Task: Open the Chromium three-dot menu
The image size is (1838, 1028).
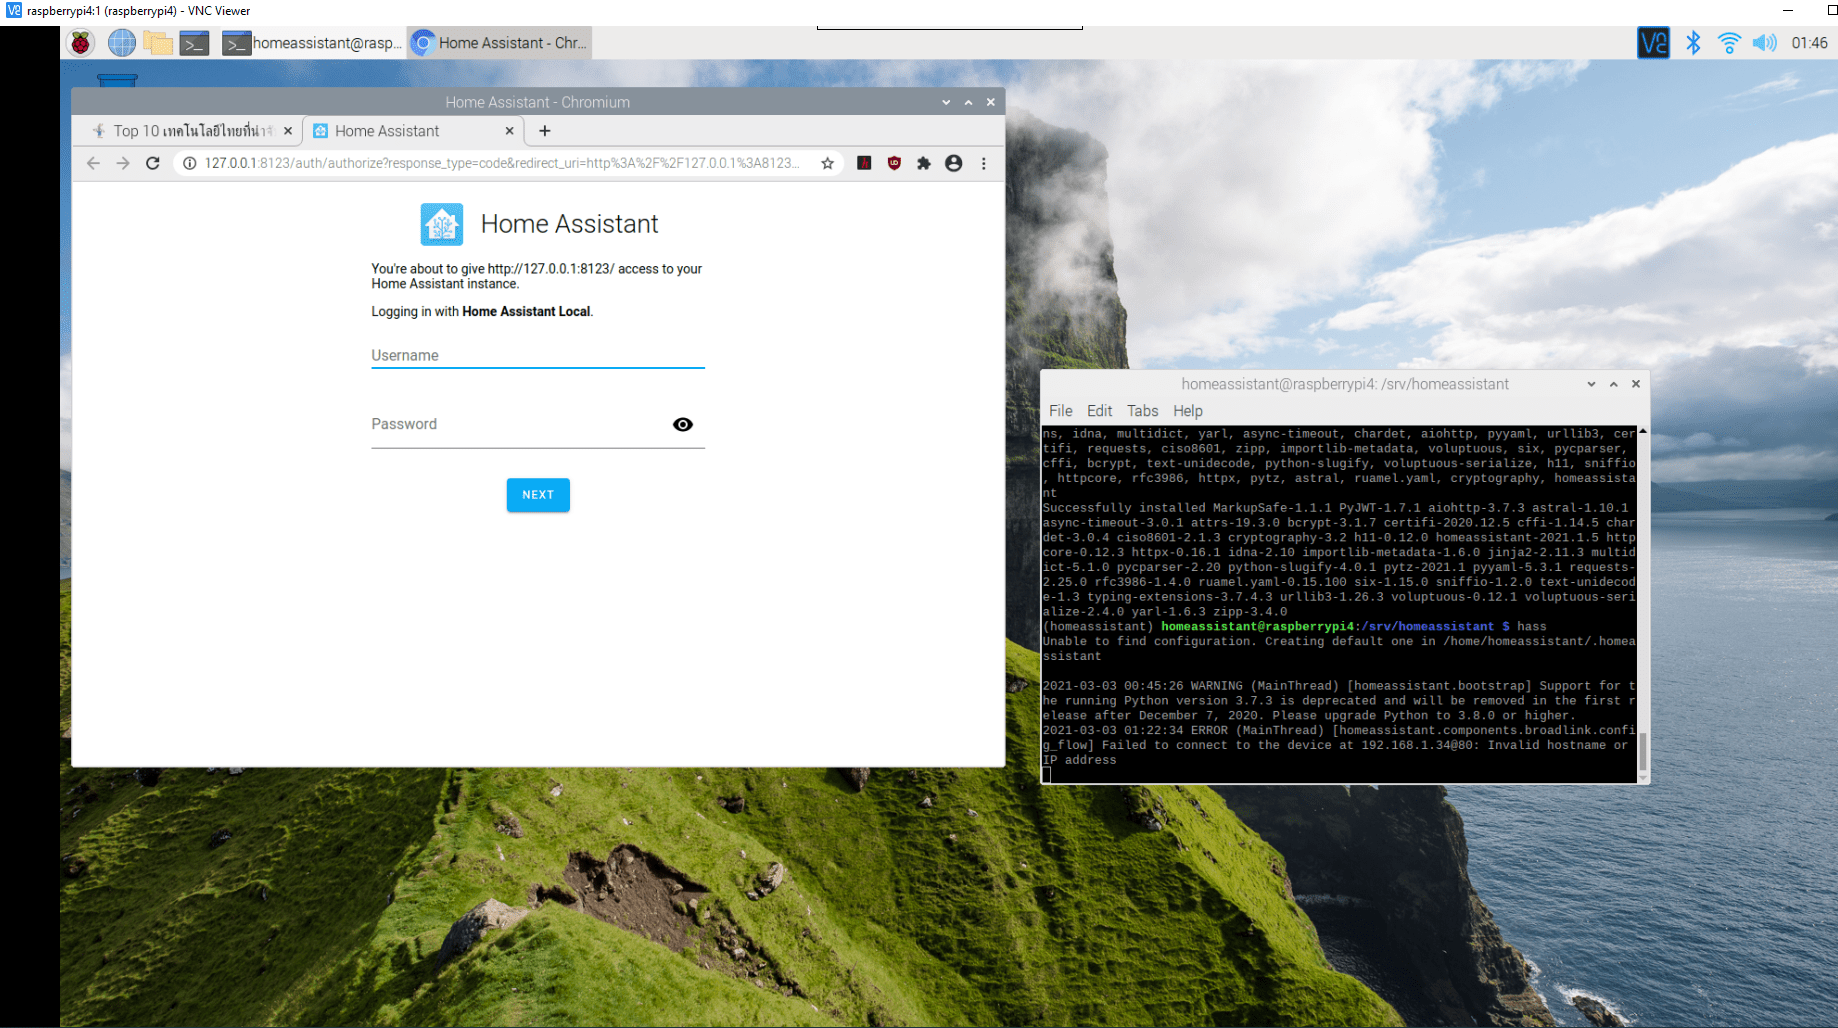Action: pos(984,163)
